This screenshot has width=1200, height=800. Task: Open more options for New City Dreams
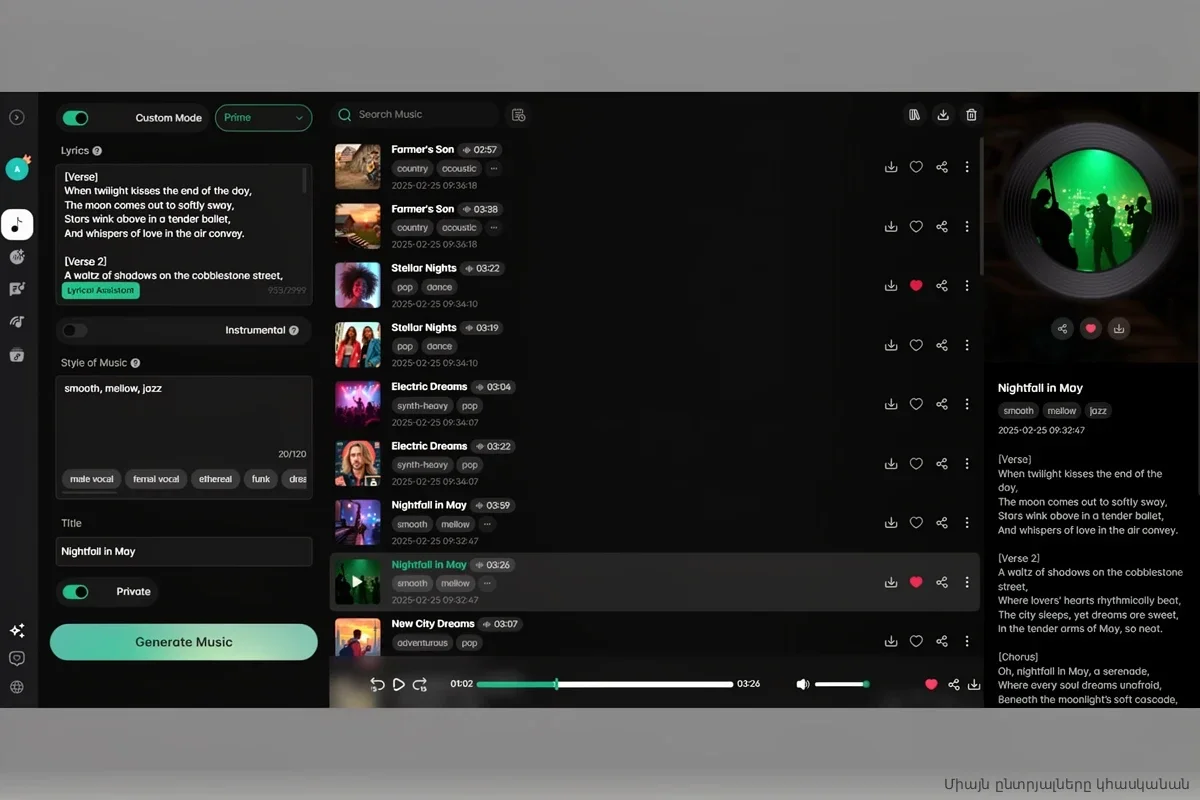coord(966,642)
